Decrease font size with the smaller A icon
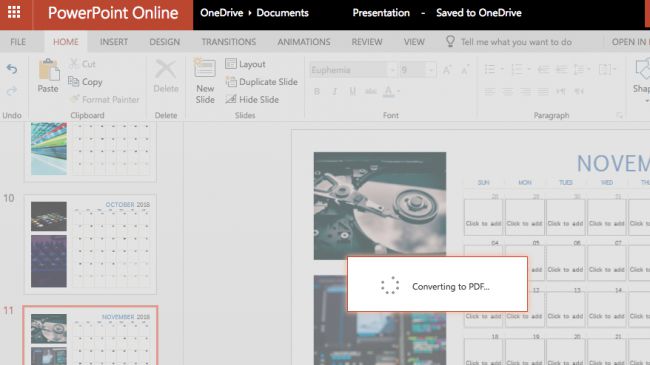The image size is (650, 365). click(x=465, y=70)
